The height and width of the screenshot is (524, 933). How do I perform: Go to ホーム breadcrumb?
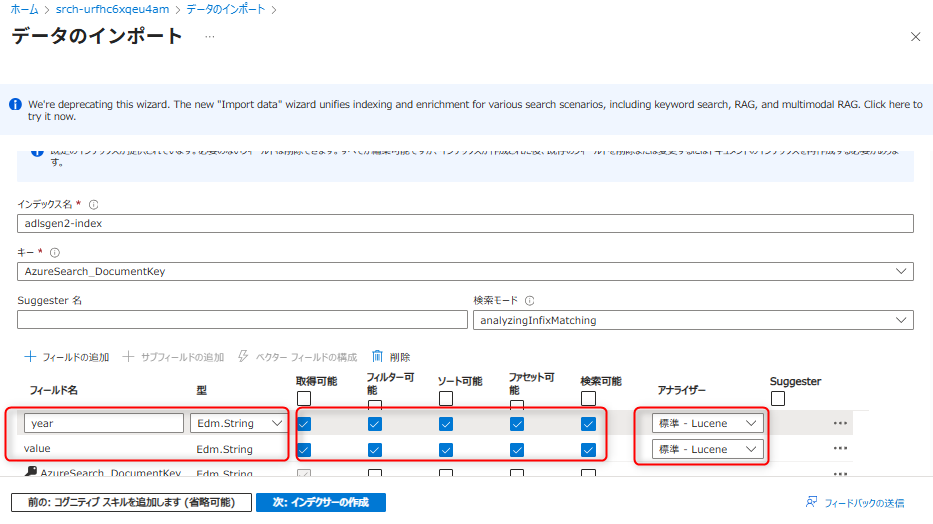tap(24, 10)
